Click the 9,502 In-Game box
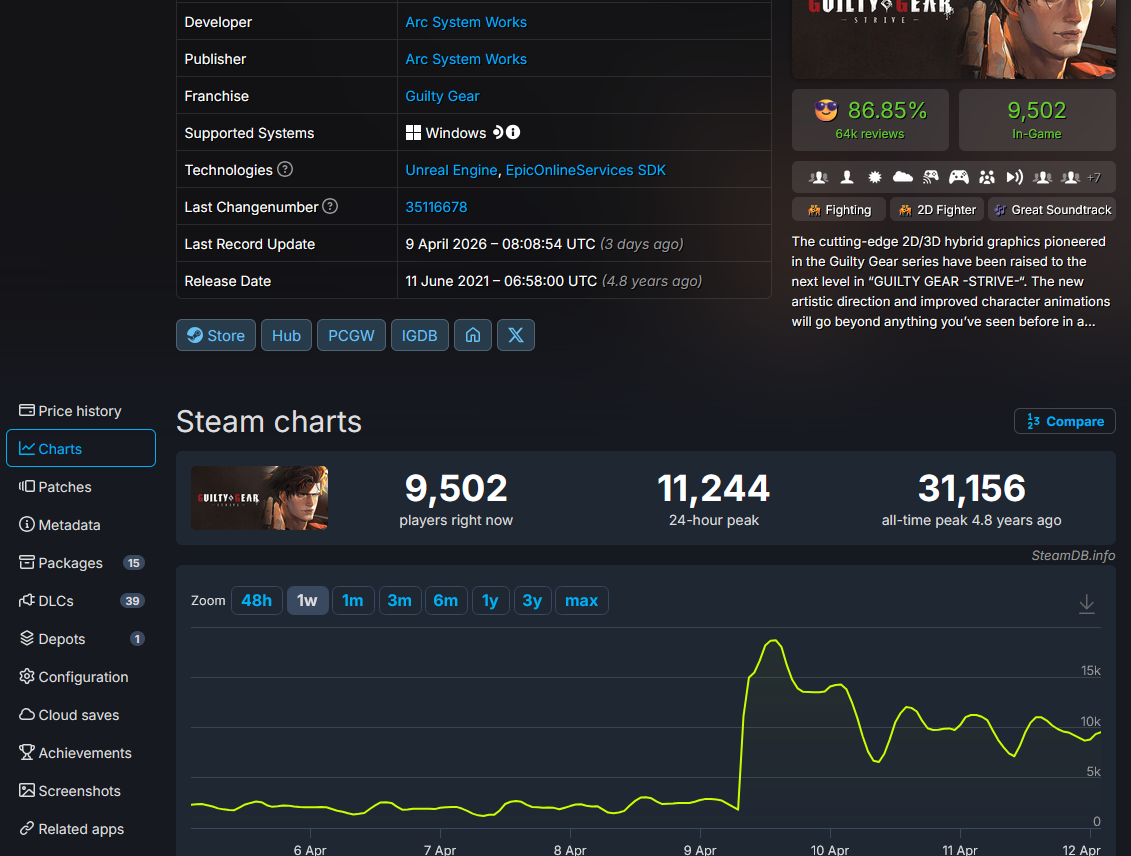The image size is (1131, 856). (1037, 120)
